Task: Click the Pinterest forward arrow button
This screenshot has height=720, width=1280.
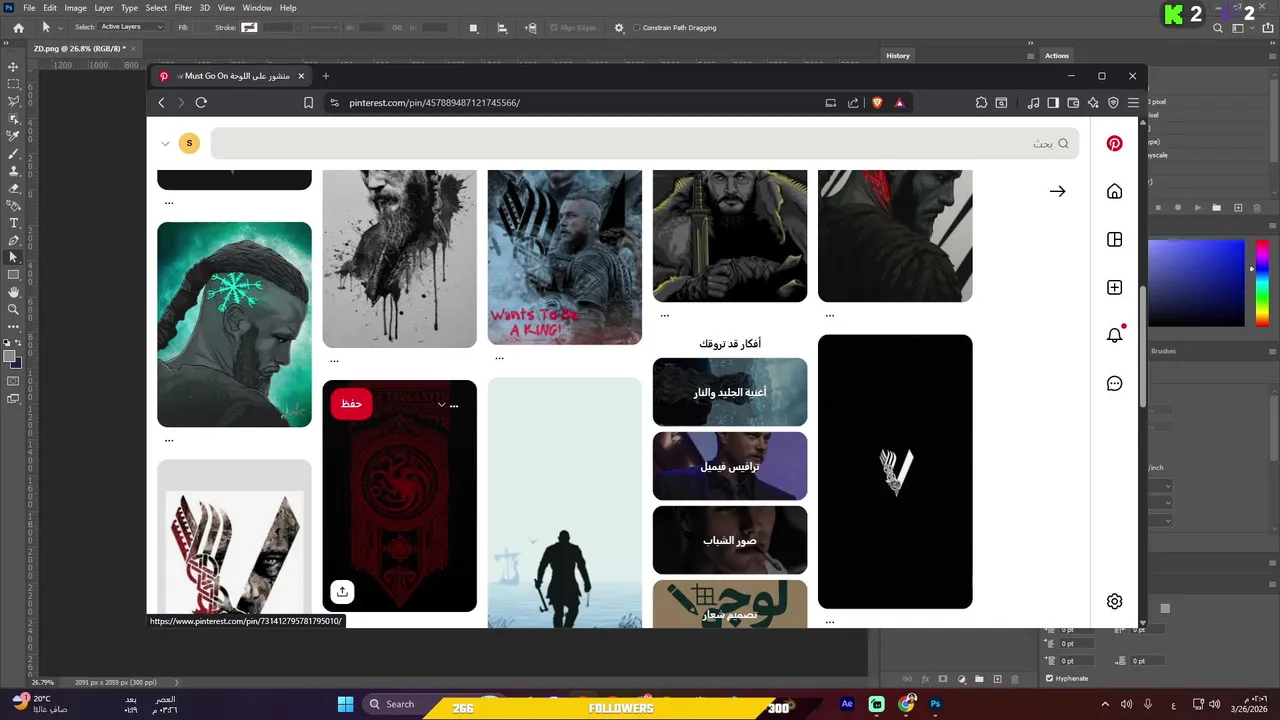Action: pos(1057,191)
